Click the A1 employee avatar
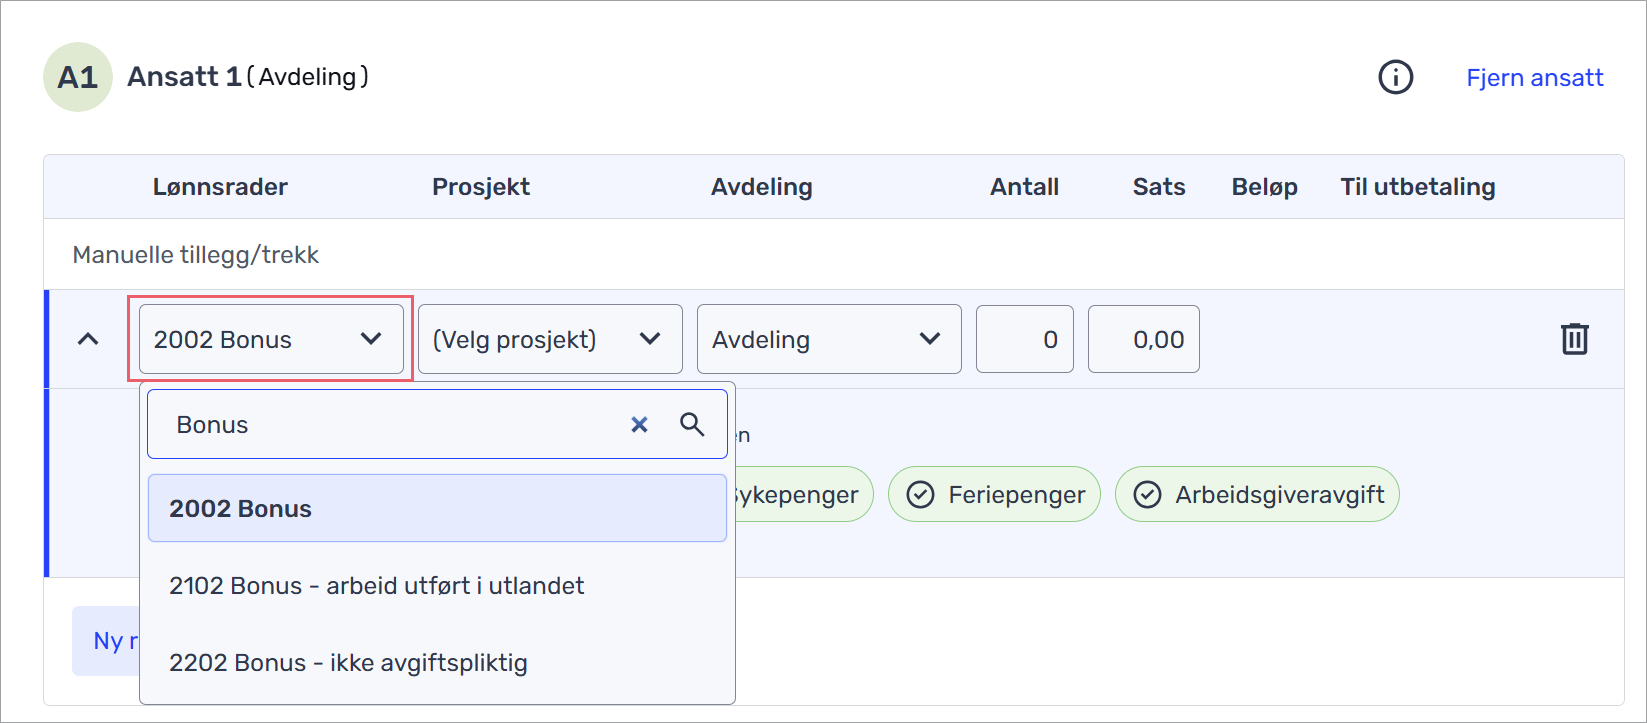 [78, 77]
